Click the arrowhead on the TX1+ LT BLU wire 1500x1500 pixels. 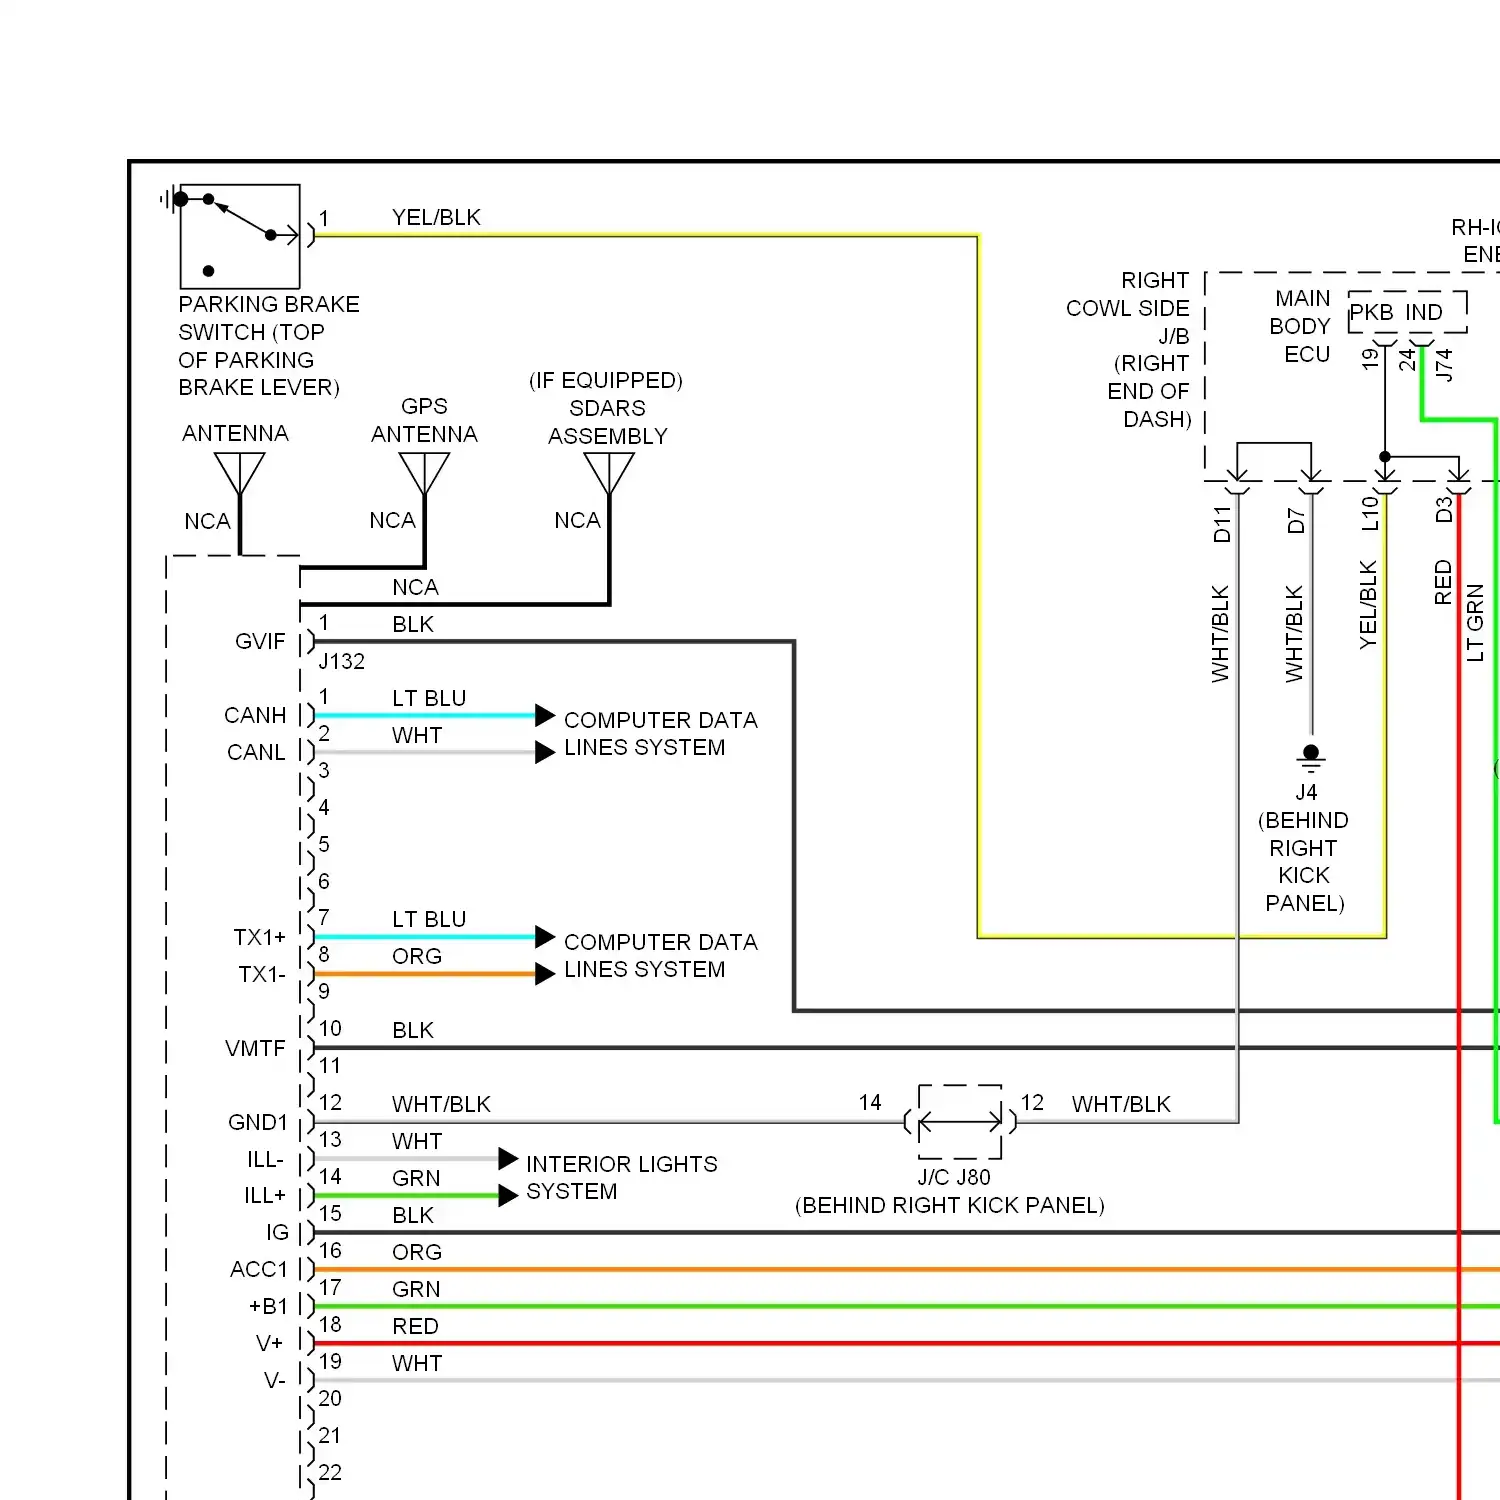[x=545, y=937]
